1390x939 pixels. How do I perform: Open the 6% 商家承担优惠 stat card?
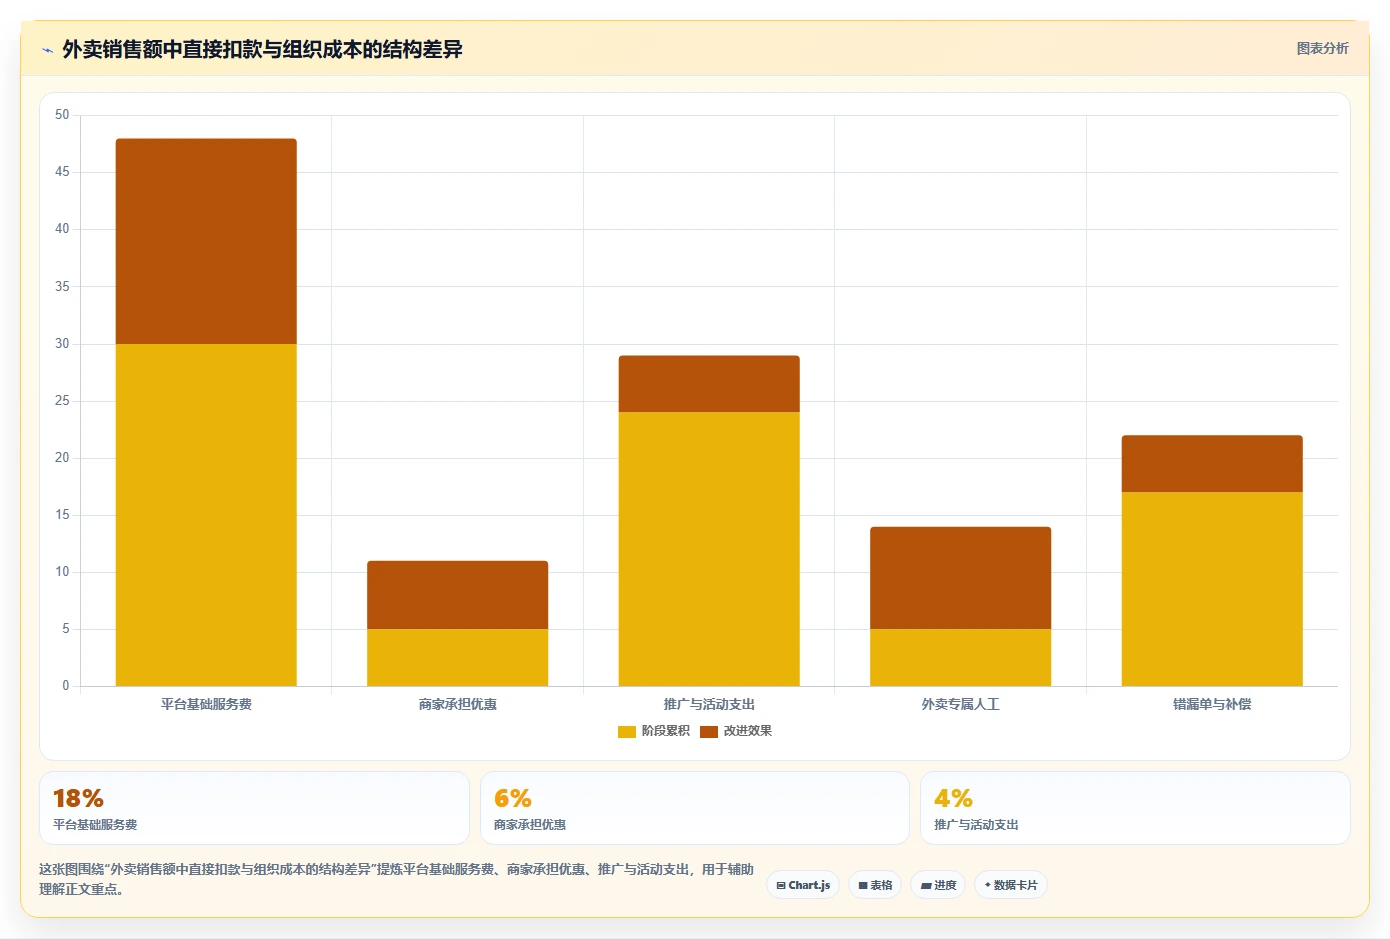coord(695,808)
